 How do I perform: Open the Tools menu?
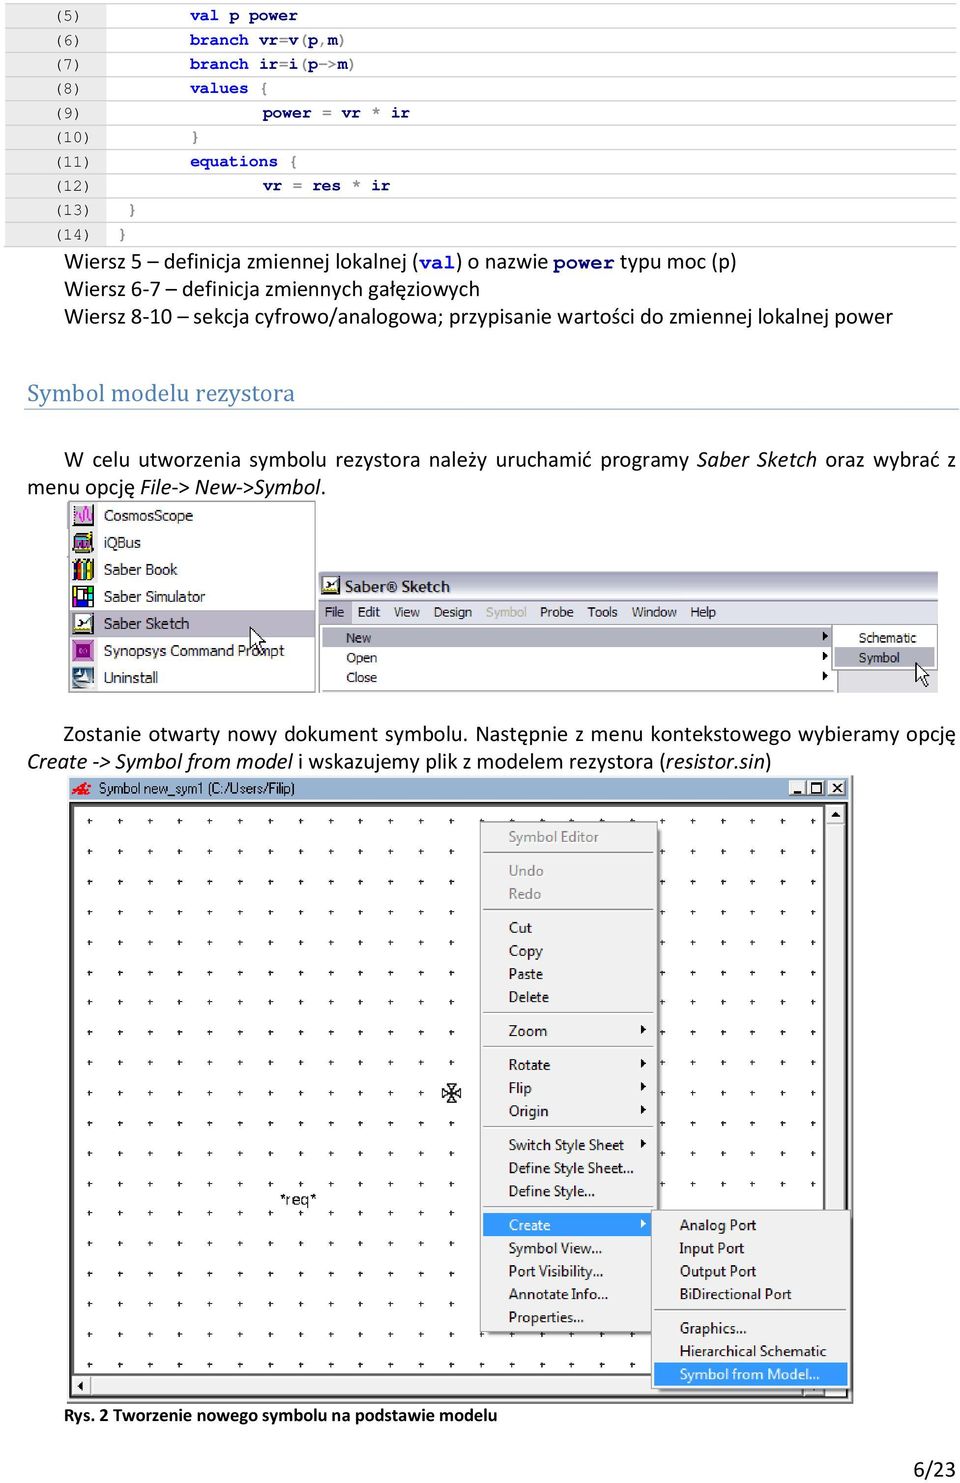(x=602, y=612)
